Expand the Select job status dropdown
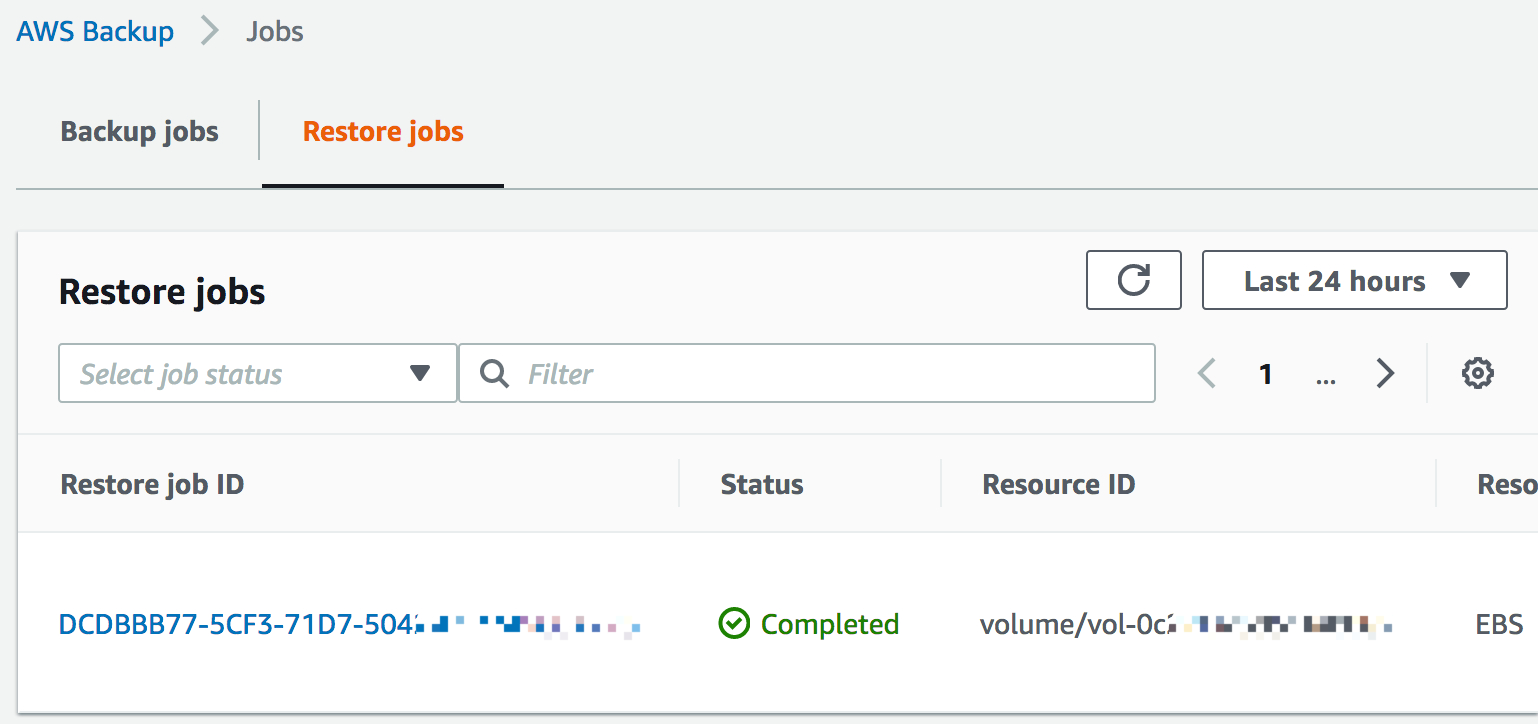Image resolution: width=1538 pixels, height=724 pixels. click(x=258, y=373)
